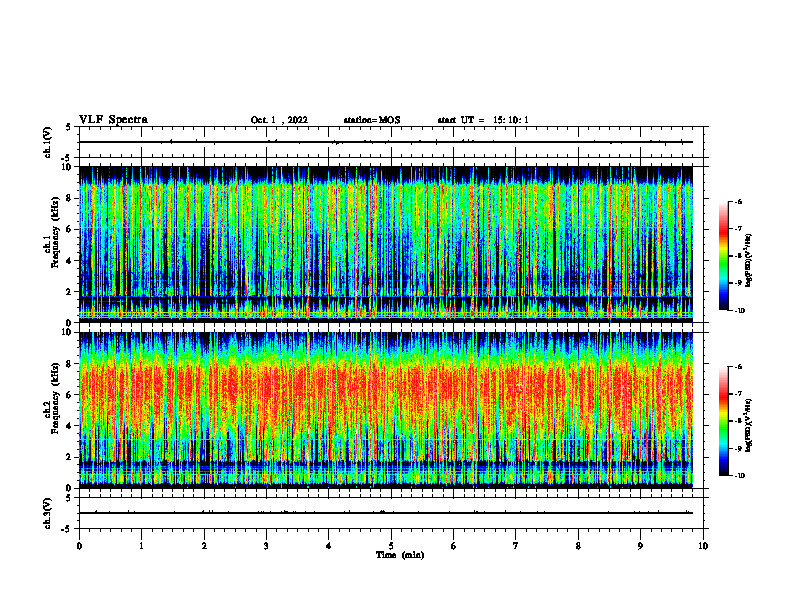
Task: Click the -7 label on ch.2 colorbar
Action: tap(738, 394)
